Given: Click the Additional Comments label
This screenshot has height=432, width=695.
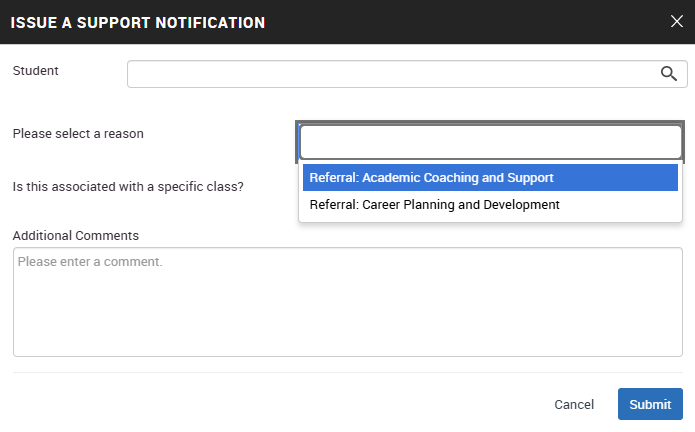Looking at the screenshot, I should [76, 236].
